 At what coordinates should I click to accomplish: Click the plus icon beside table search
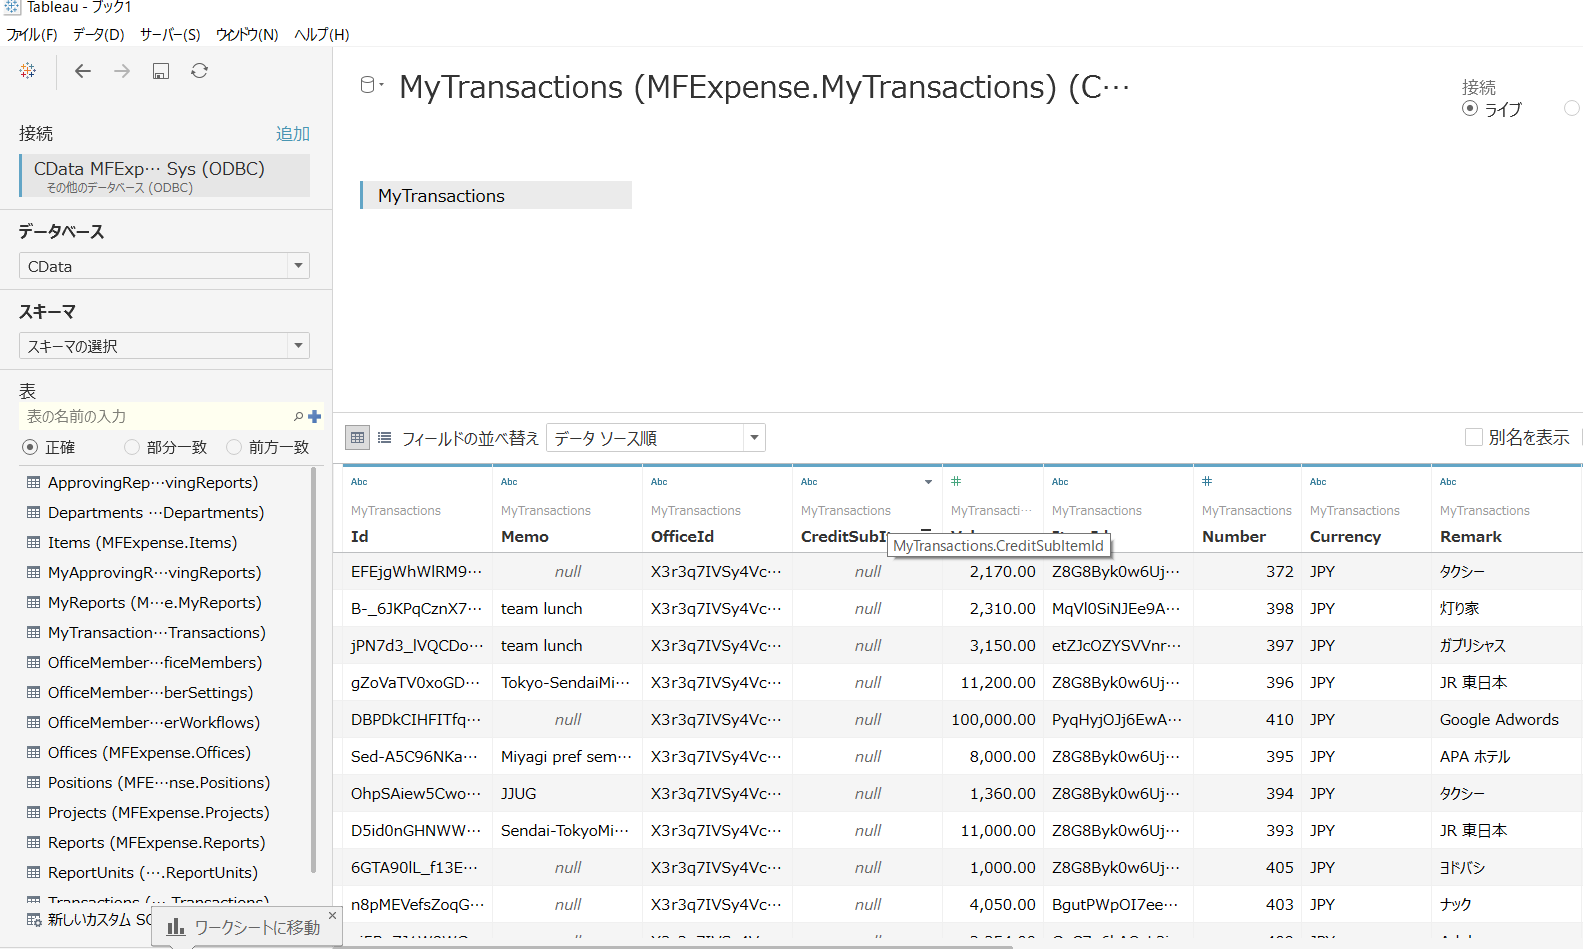click(x=315, y=417)
